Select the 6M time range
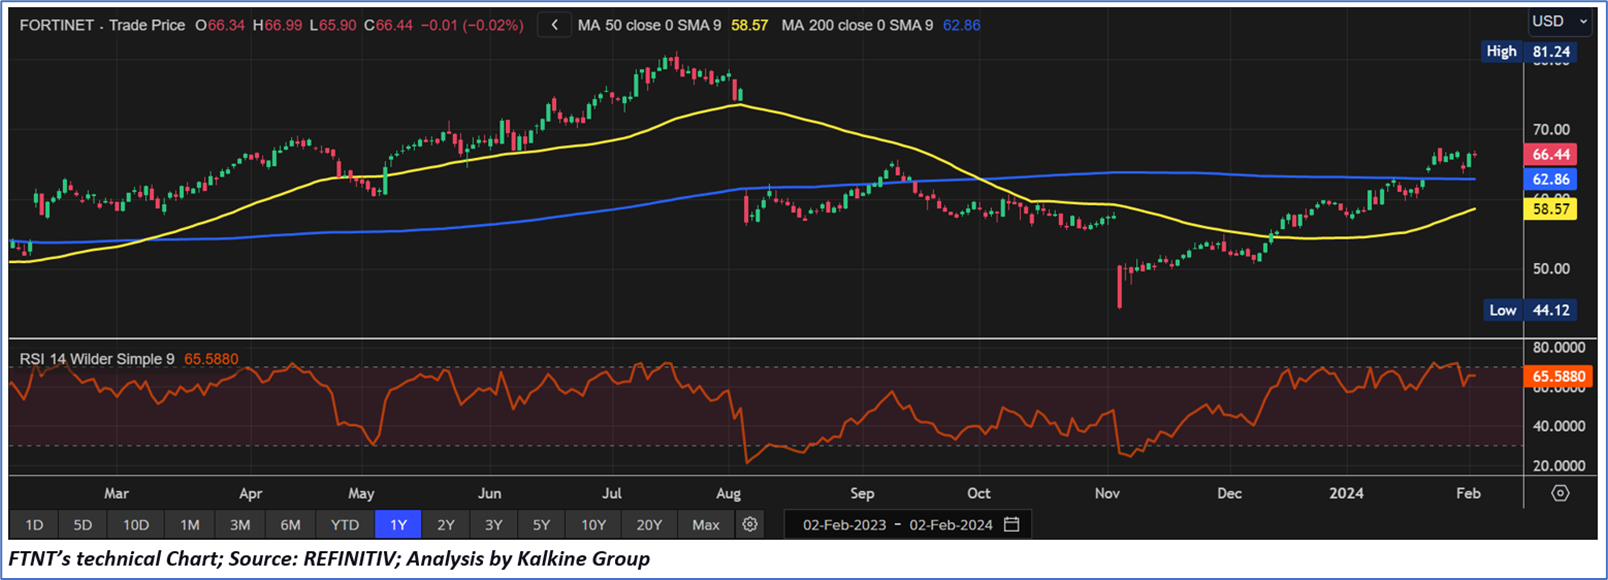 click(290, 524)
